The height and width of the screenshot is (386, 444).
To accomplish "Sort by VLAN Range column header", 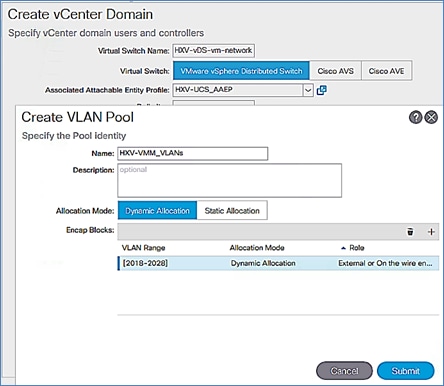I will click(143, 248).
